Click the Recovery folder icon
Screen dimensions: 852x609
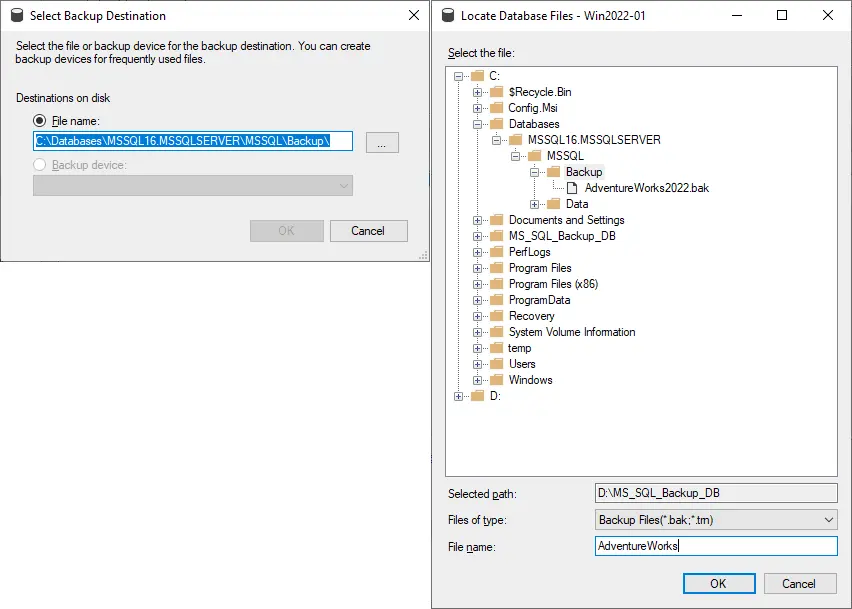coord(497,316)
